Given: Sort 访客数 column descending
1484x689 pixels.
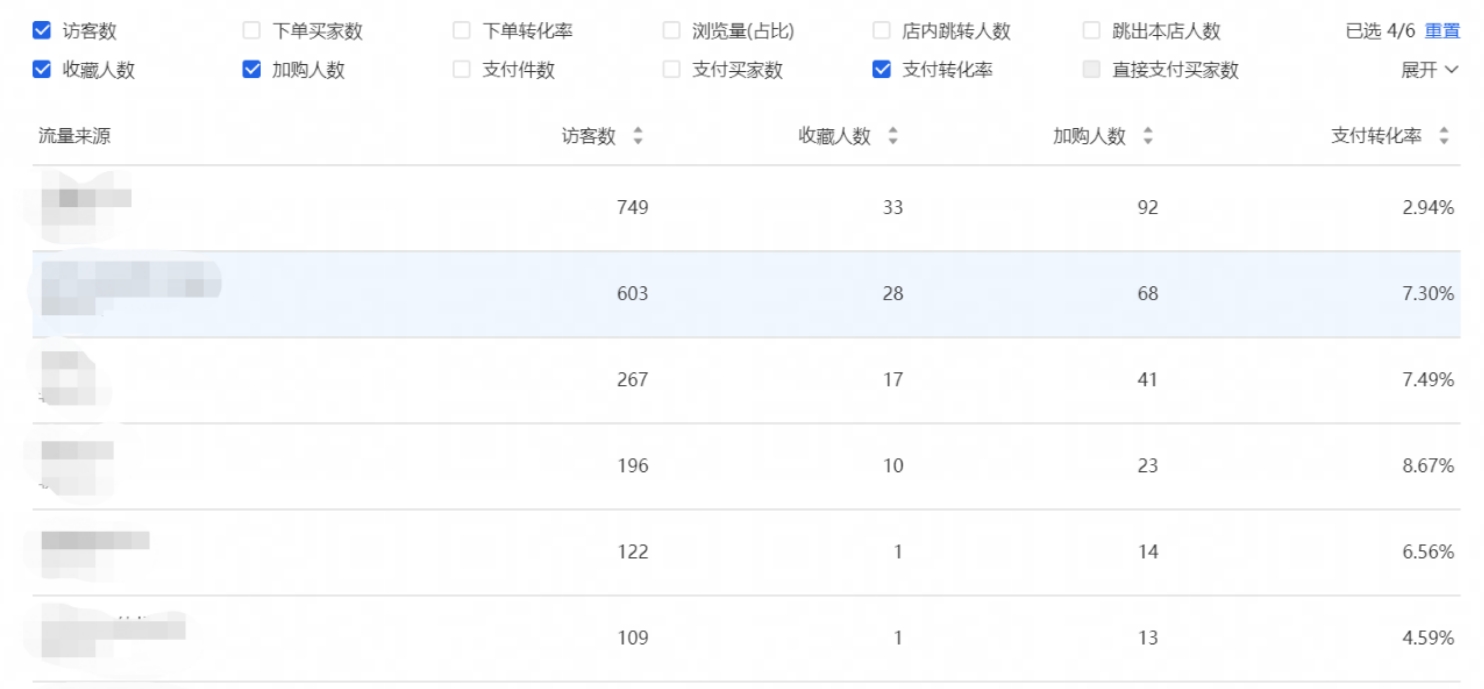Looking at the screenshot, I should coord(639,141).
